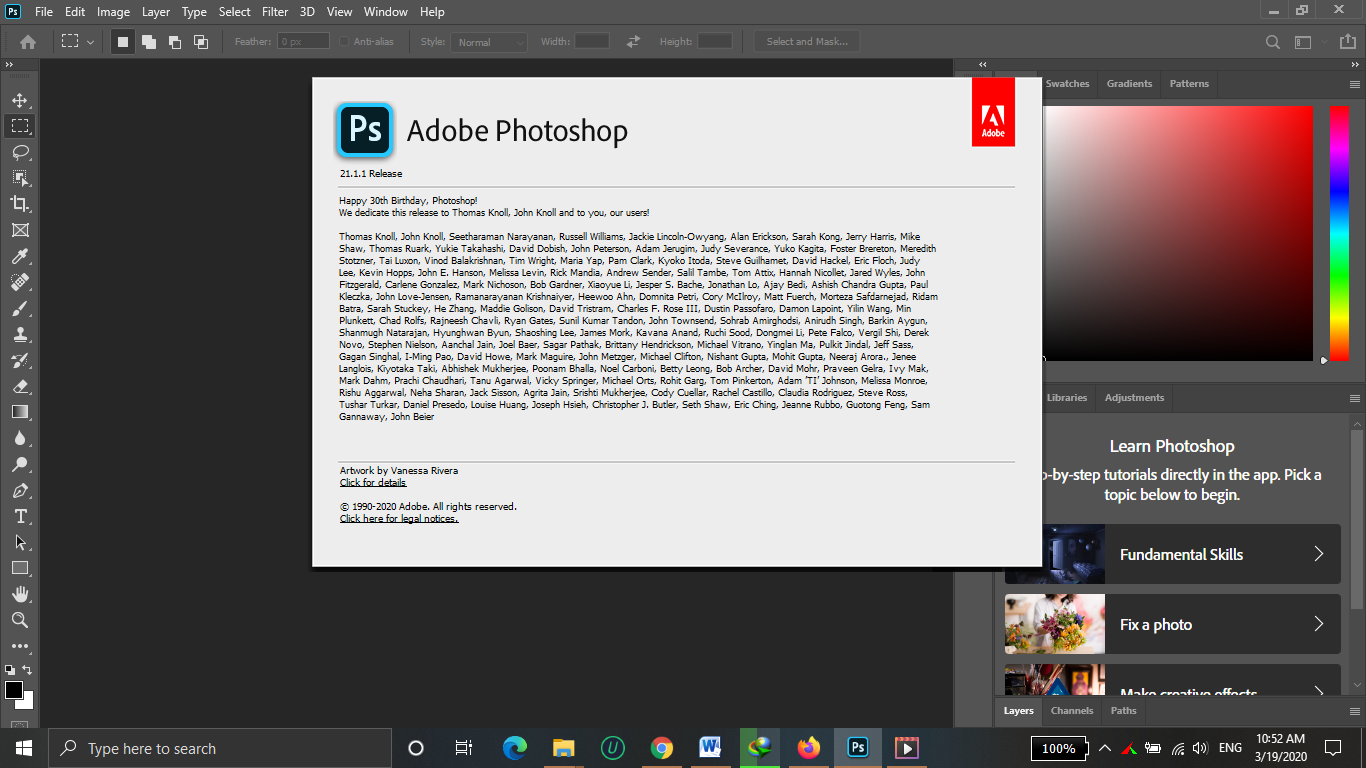Viewport: 1366px width, 768px height.
Task: Click the Feather input field
Action: 304,42
